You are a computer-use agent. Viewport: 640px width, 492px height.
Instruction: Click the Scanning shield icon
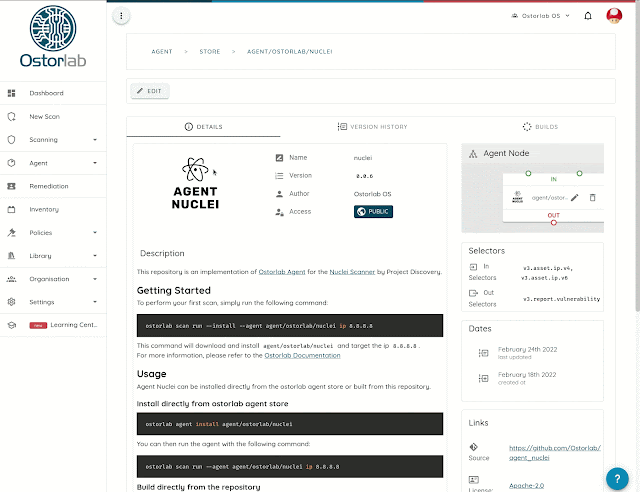coord(11,140)
